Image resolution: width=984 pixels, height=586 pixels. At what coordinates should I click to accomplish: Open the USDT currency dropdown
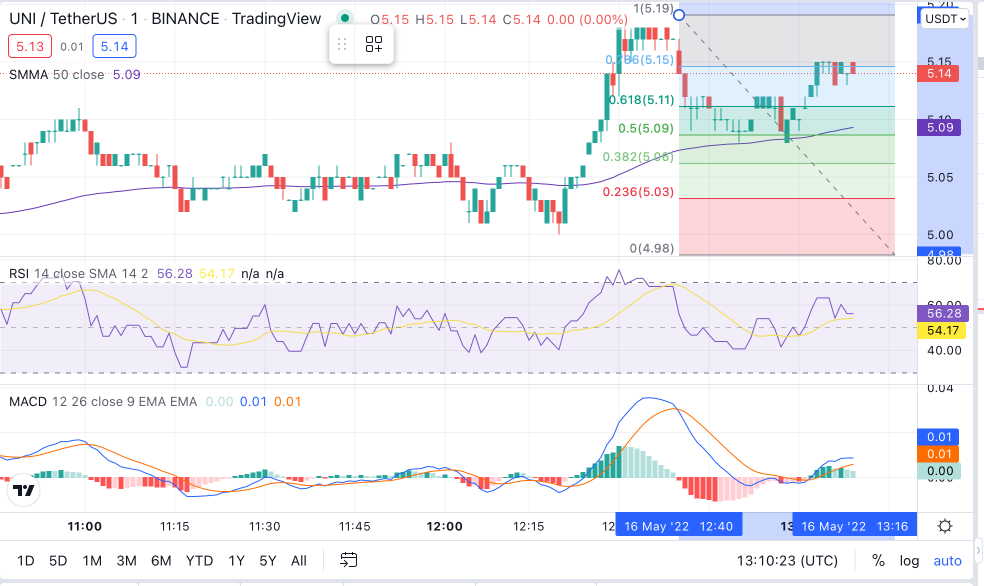944,19
